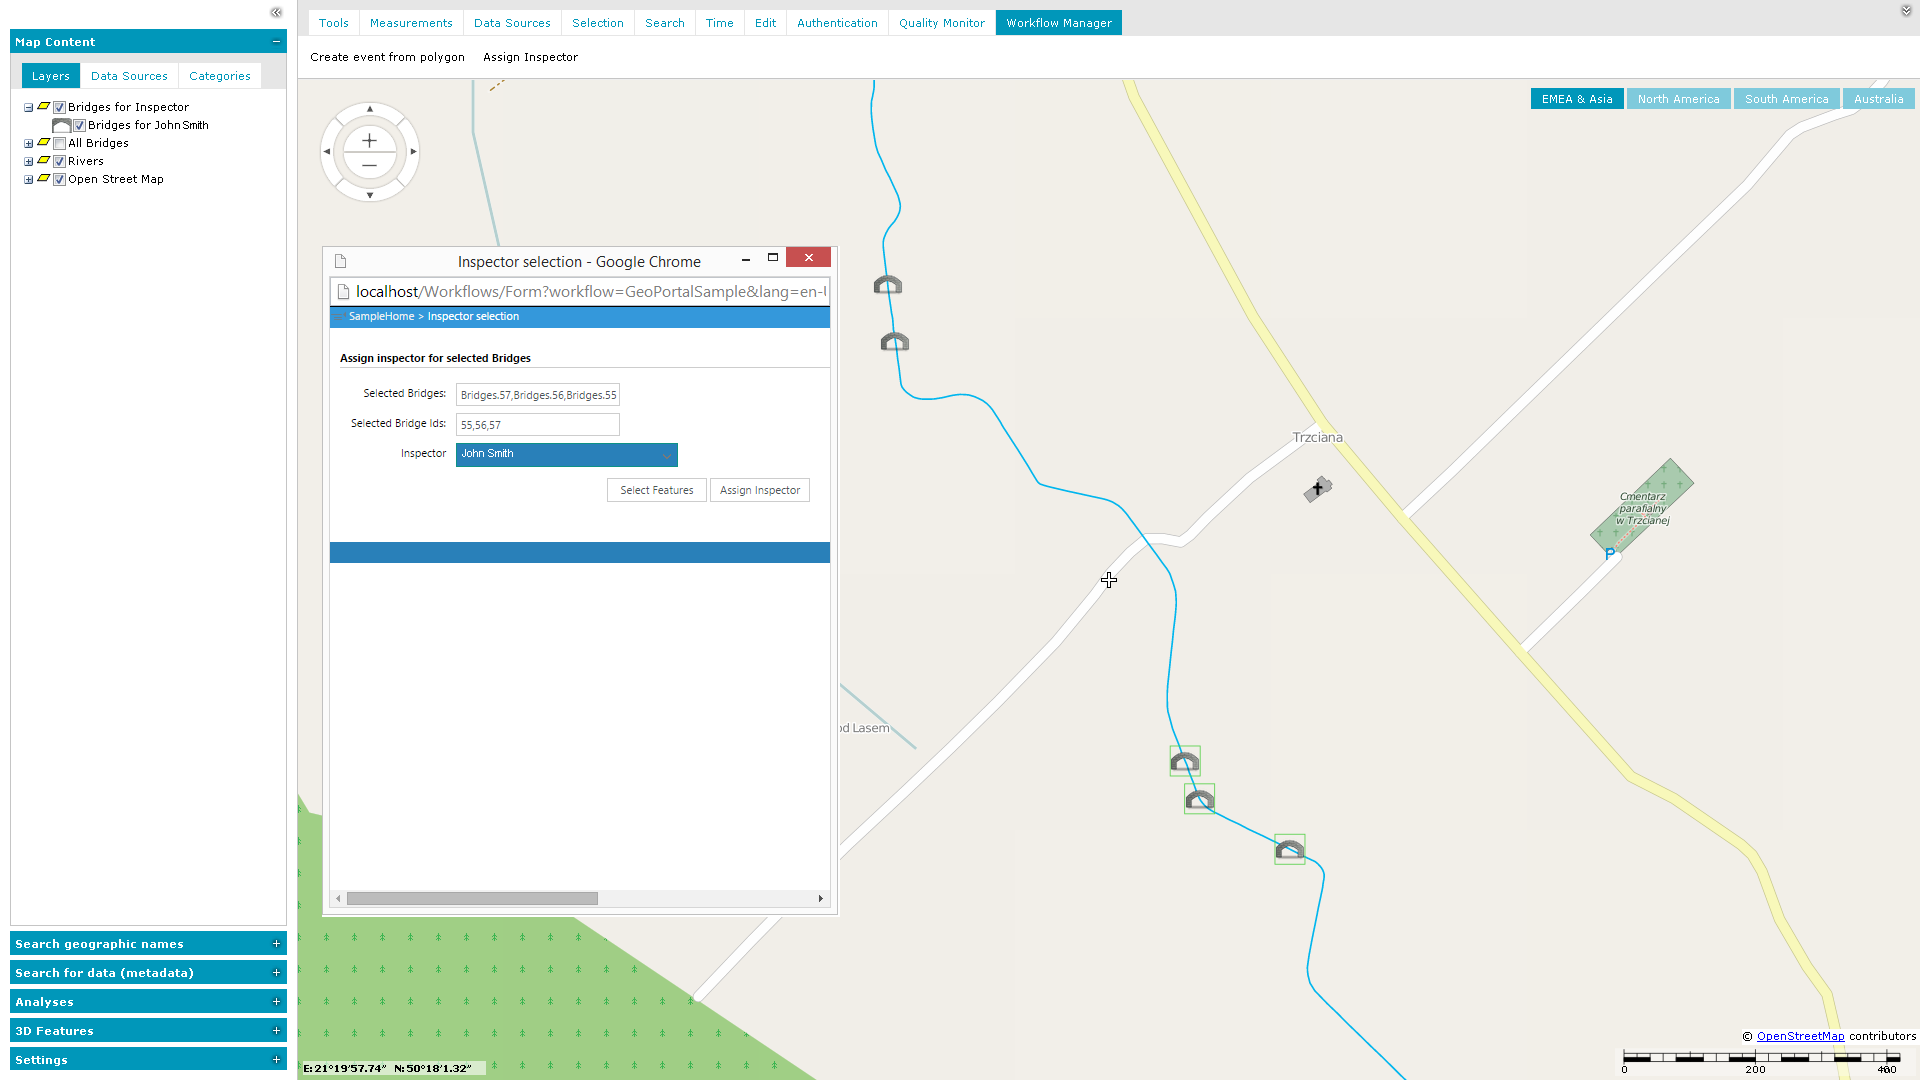Toggle the Rivers layer checkbox
The width and height of the screenshot is (1920, 1080).
tap(60, 161)
